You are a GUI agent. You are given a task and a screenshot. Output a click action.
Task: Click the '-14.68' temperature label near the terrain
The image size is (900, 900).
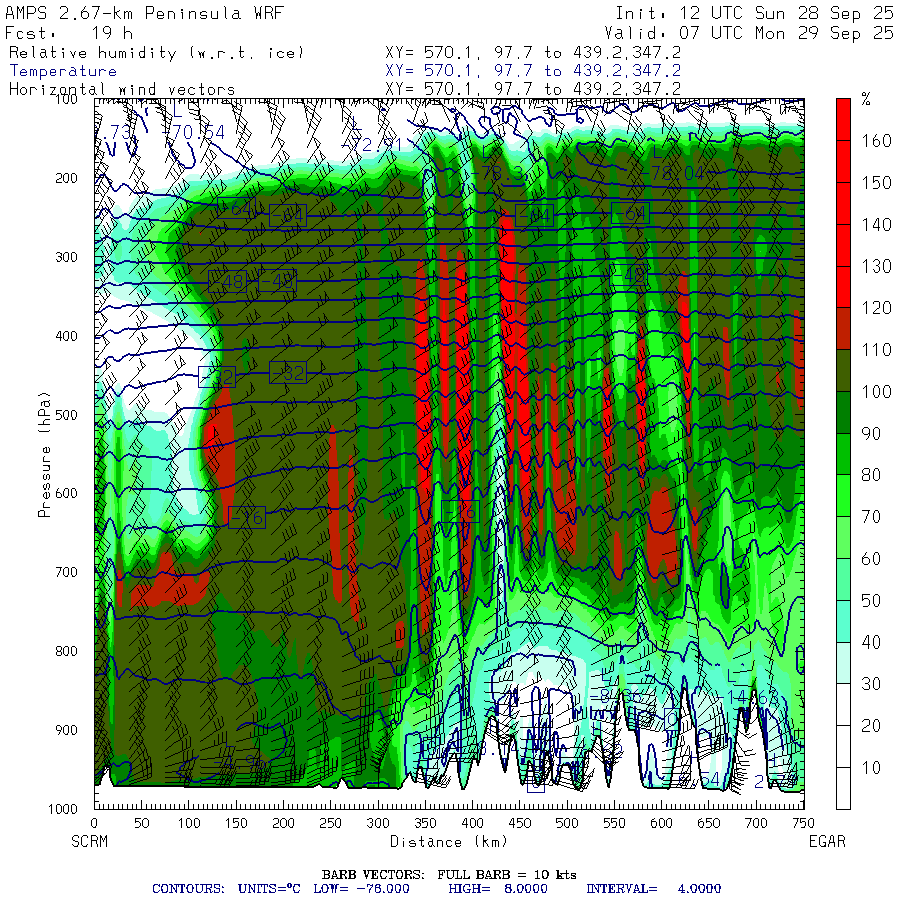[x=747, y=697]
